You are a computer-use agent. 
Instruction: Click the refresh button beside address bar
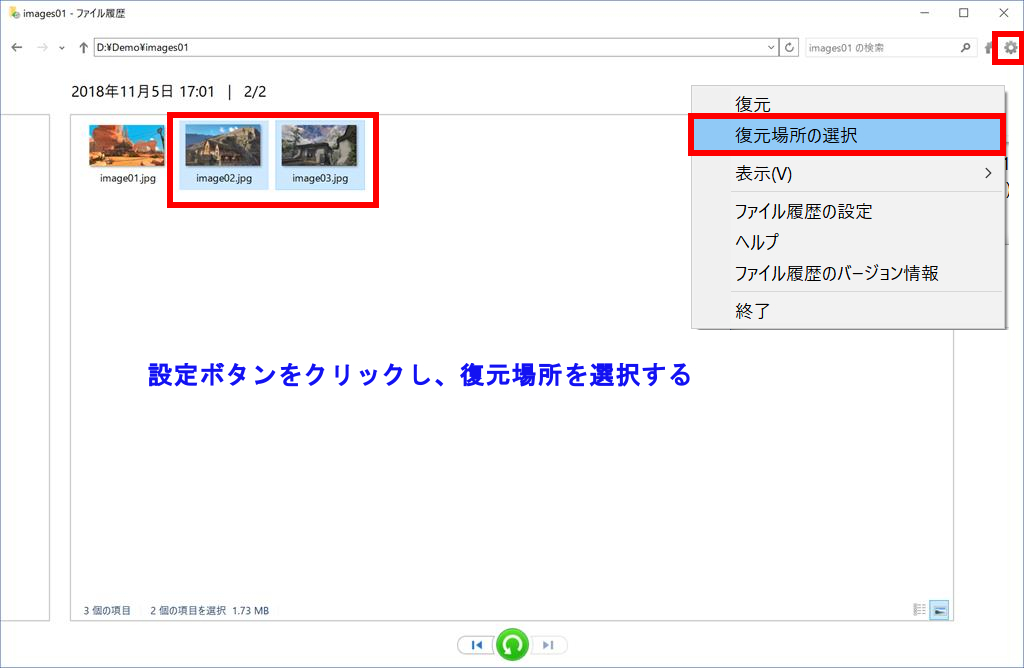click(790, 48)
